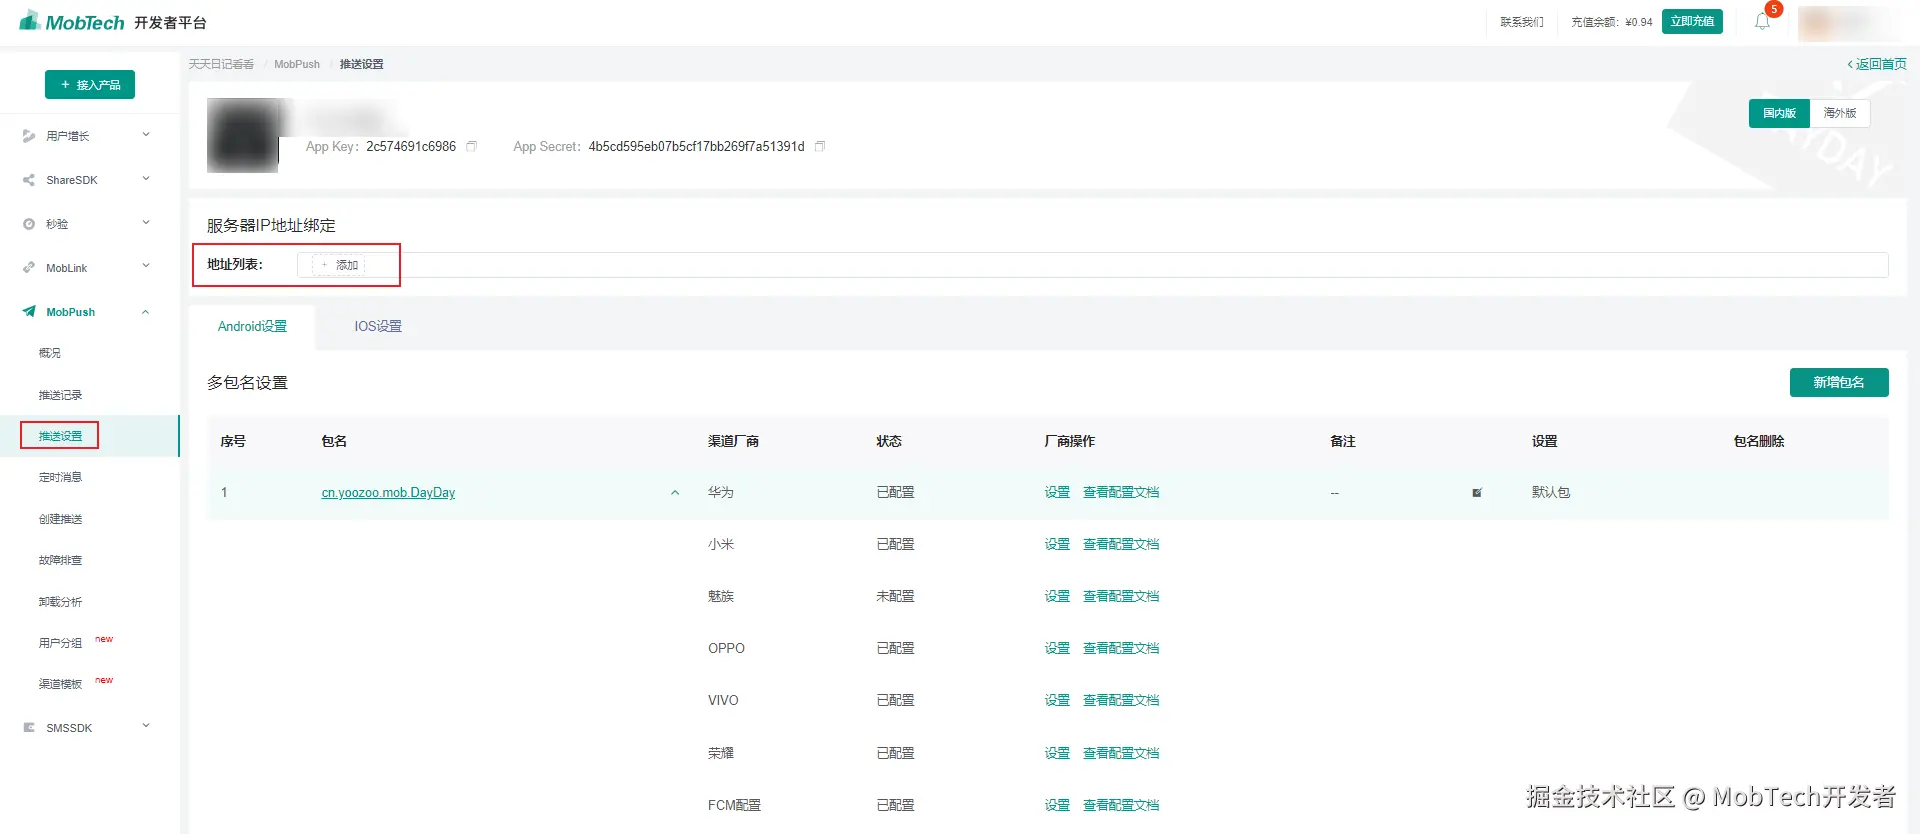Click the MobLink link icon in sidebar
The height and width of the screenshot is (834, 1920).
pyautogui.click(x=29, y=268)
